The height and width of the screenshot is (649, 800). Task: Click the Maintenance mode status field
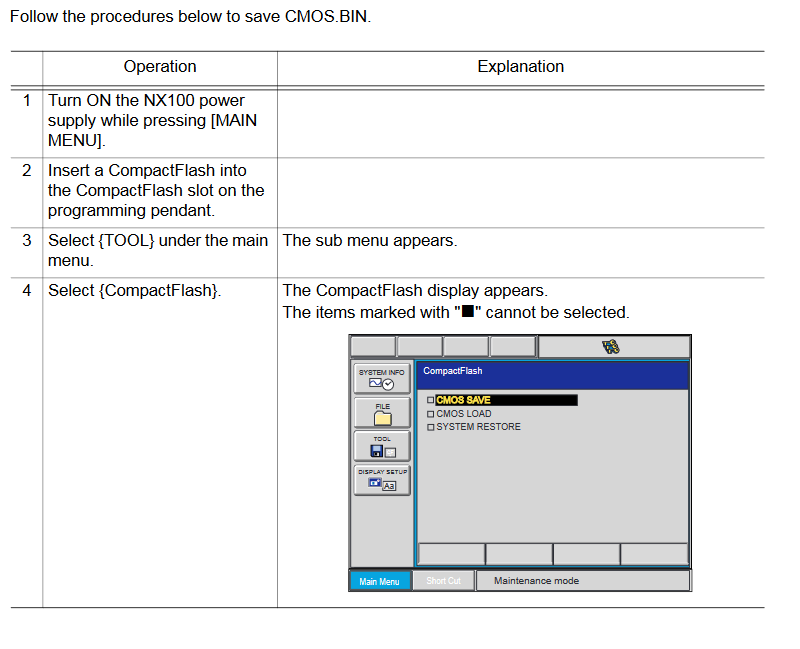coord(583,581)
